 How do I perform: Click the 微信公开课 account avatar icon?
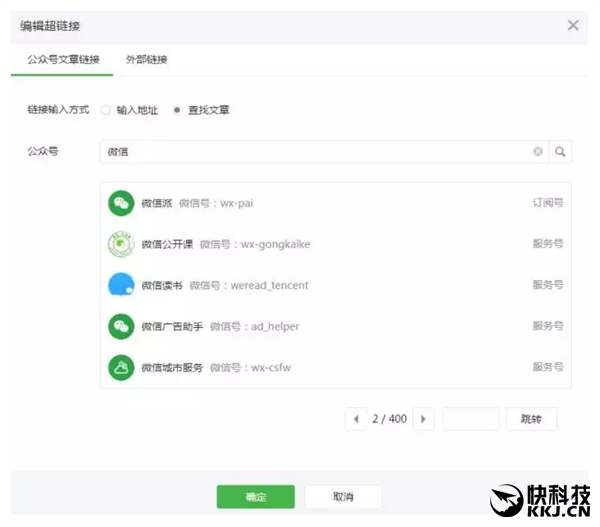coord(121,244)
